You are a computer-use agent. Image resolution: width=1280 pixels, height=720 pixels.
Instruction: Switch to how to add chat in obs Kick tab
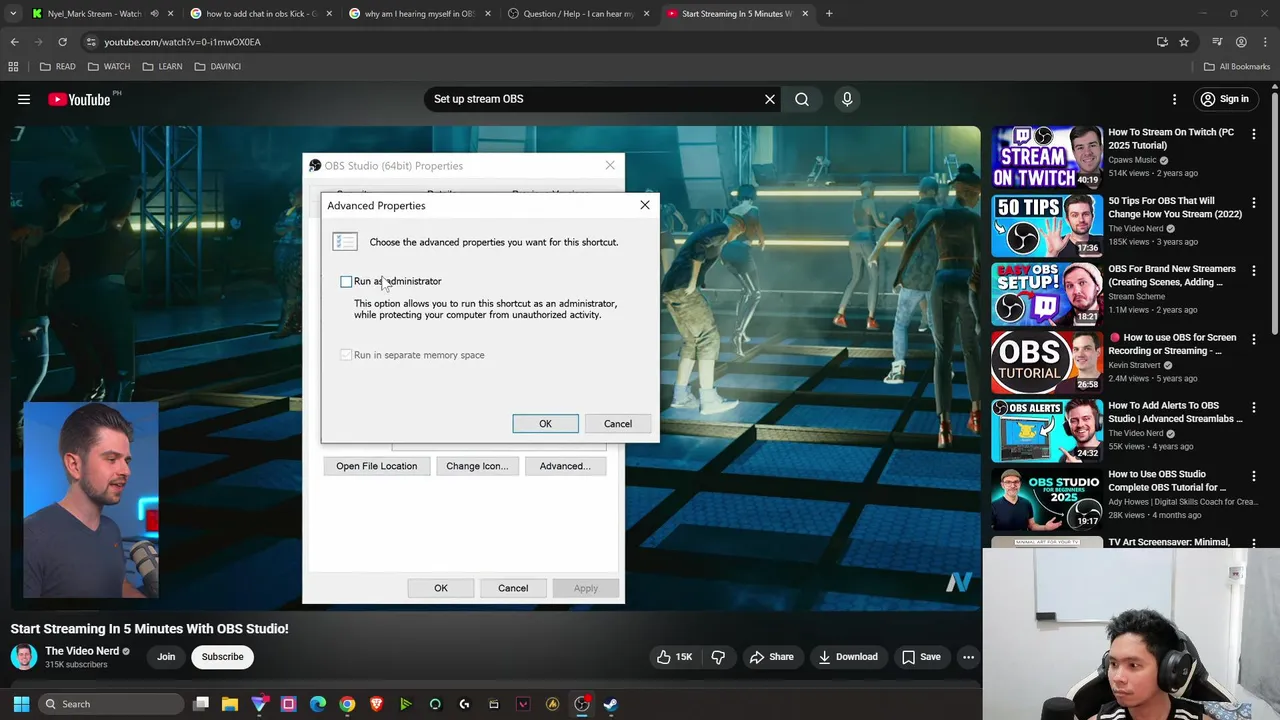(x=260, y=14)
